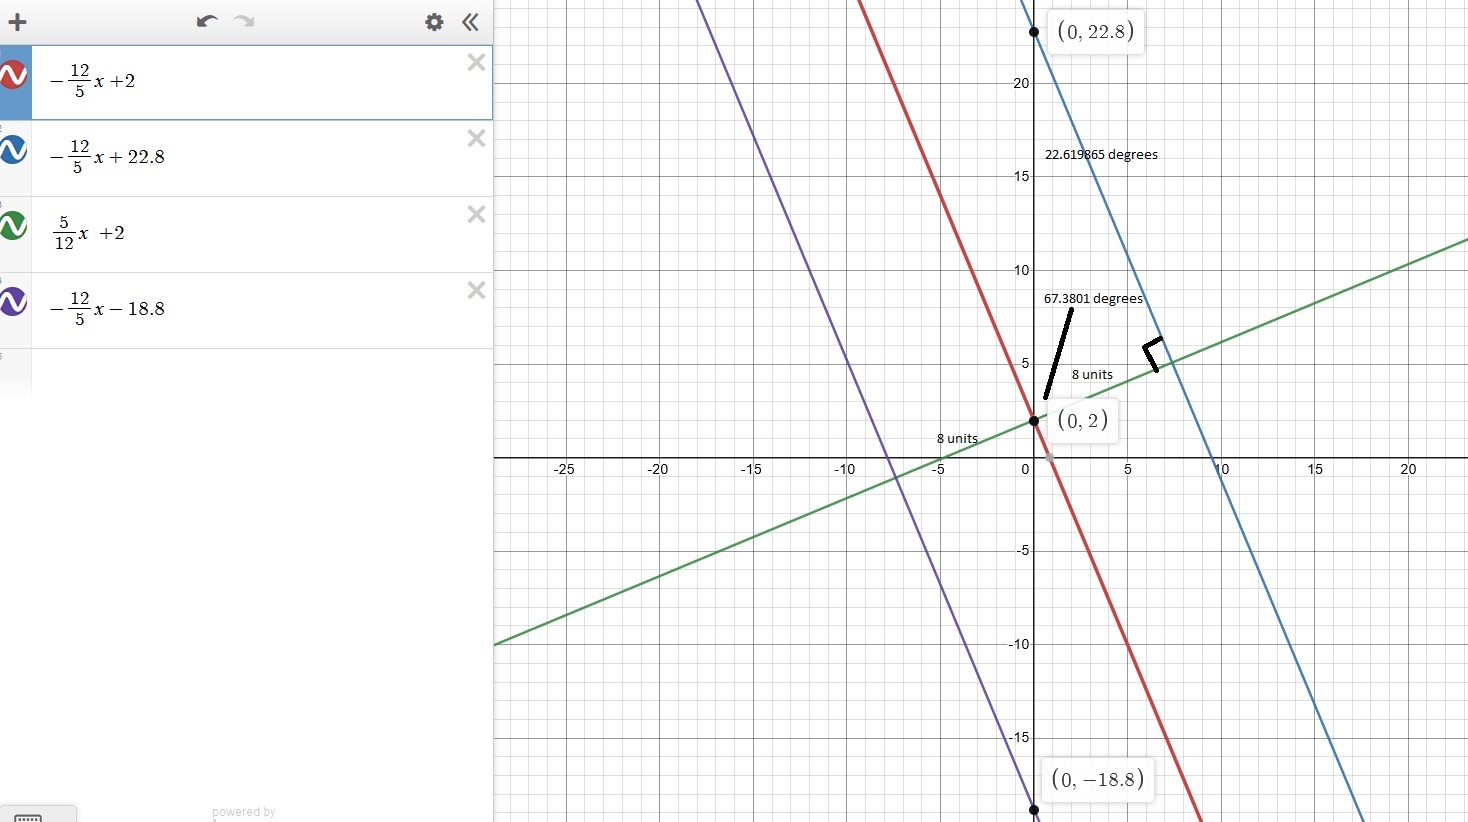Open the add item plus menu
The width and height of the screenshot is (1468, 822).
[x=17, y=22]
